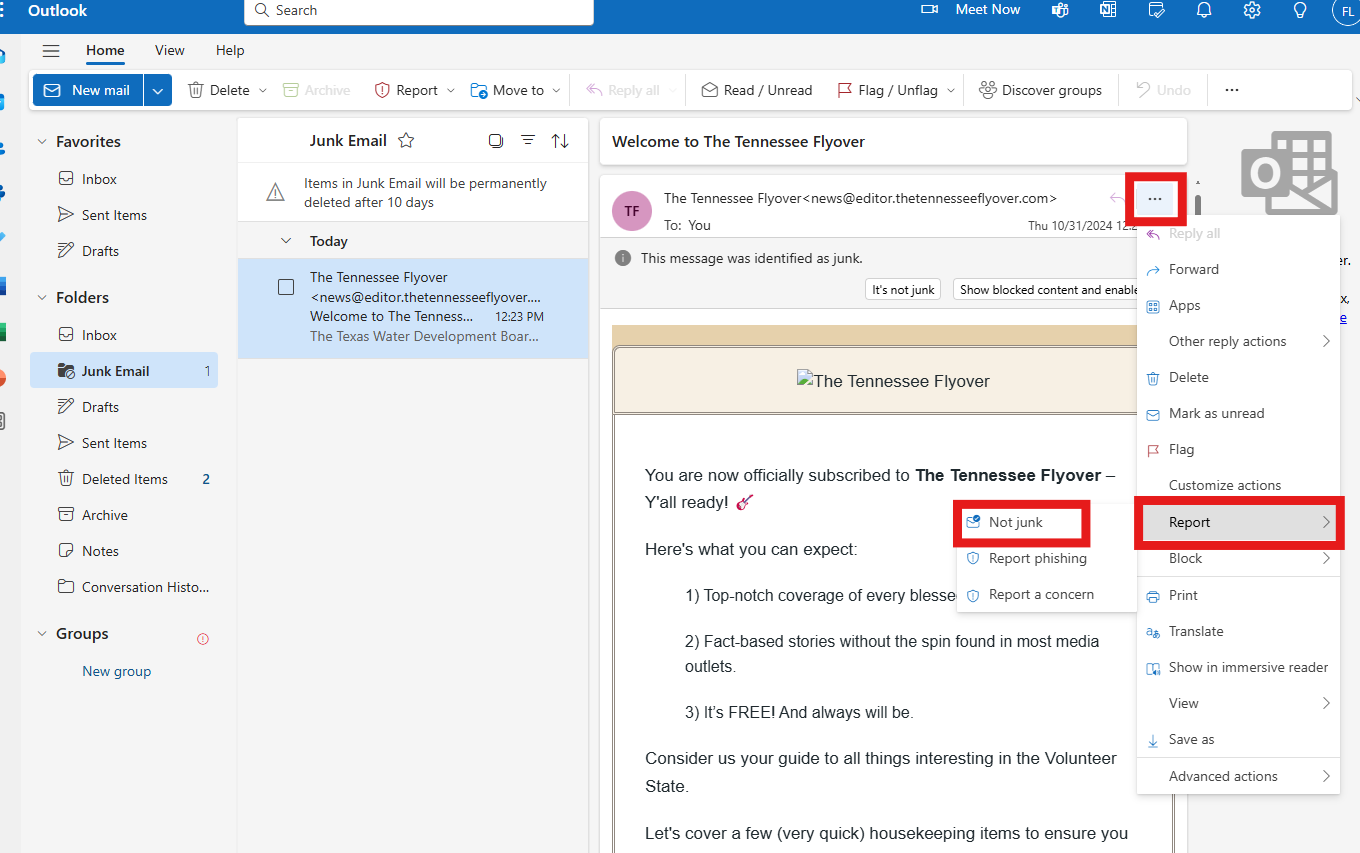Open the Report toolbar dropdown arrow
The height and width of the screenshot is (853, 1360).
(x=450, y=90)
